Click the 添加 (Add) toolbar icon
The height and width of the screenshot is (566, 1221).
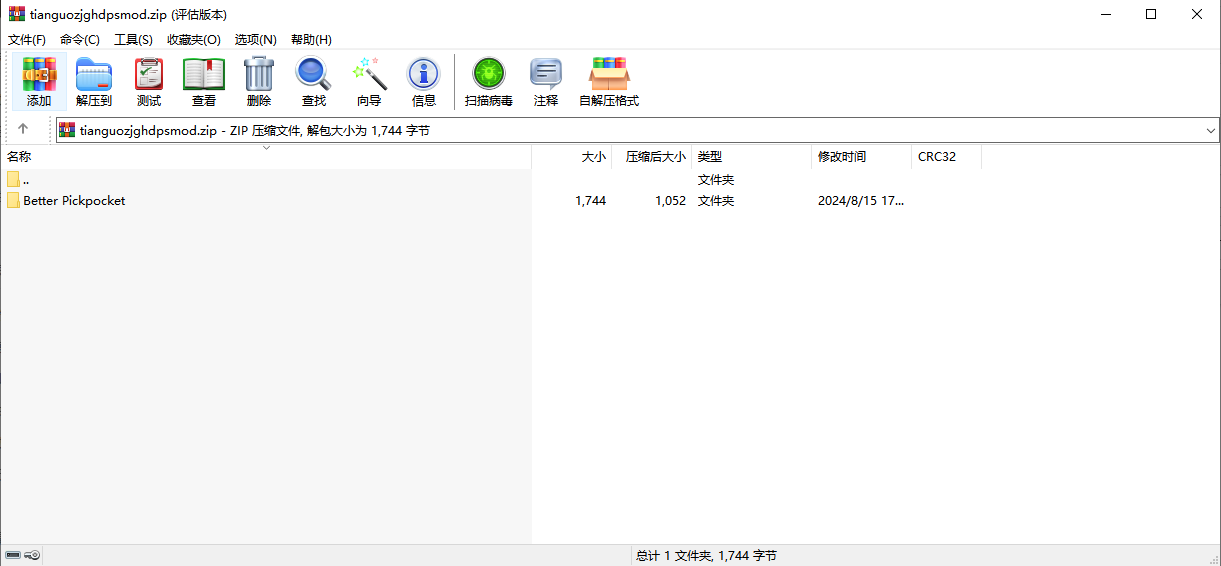click(x=39, y=82)
